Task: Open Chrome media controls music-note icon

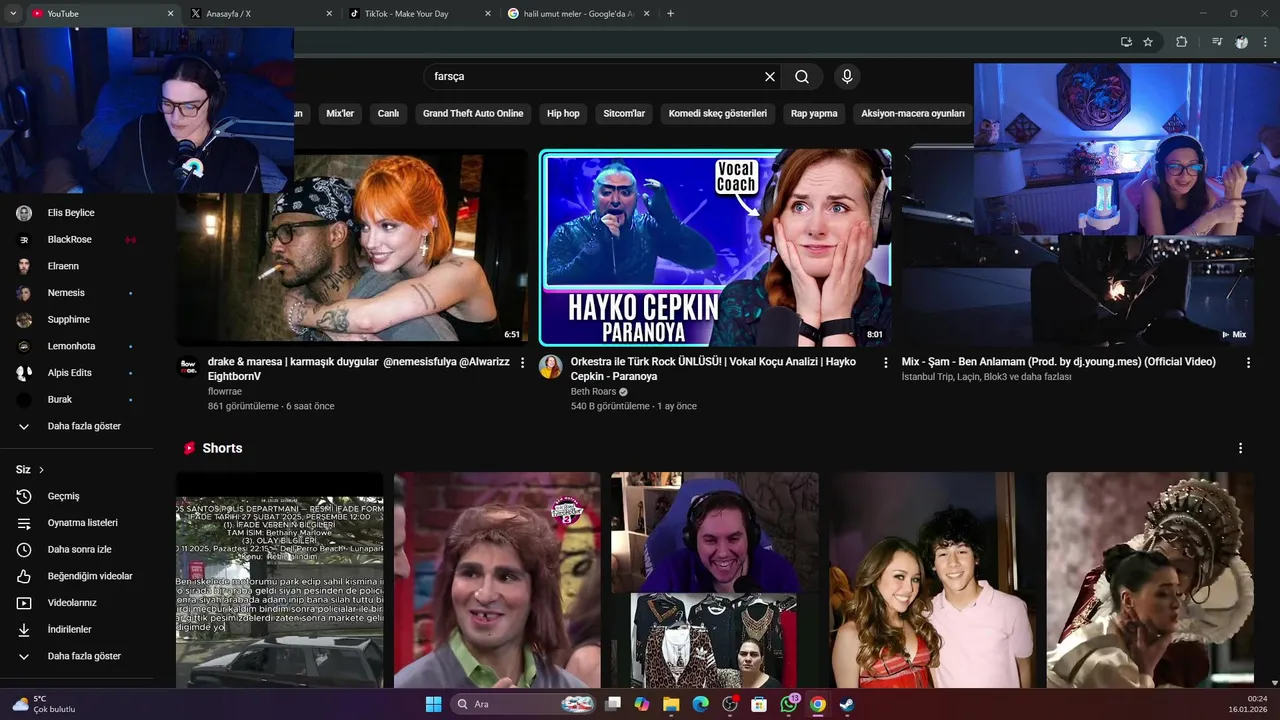Action: tap(1217, 42)
